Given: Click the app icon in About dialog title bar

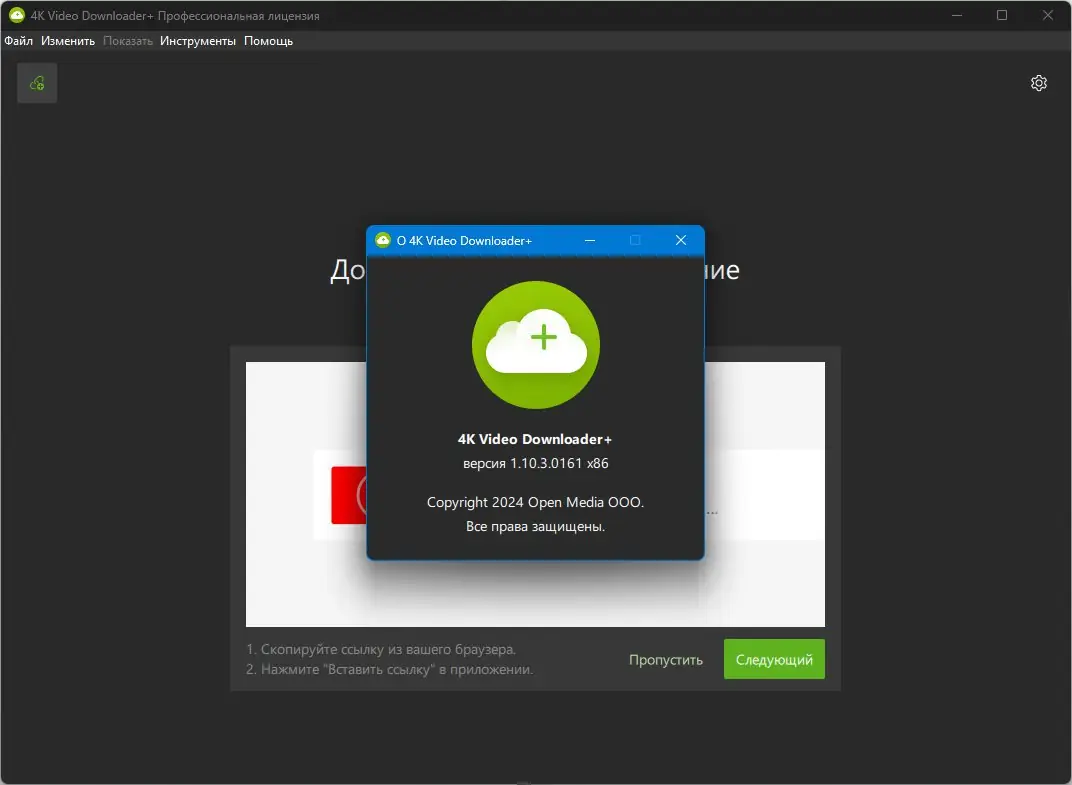Looking at the screenshot, I should pyautogui.click(x=383, y=240).
